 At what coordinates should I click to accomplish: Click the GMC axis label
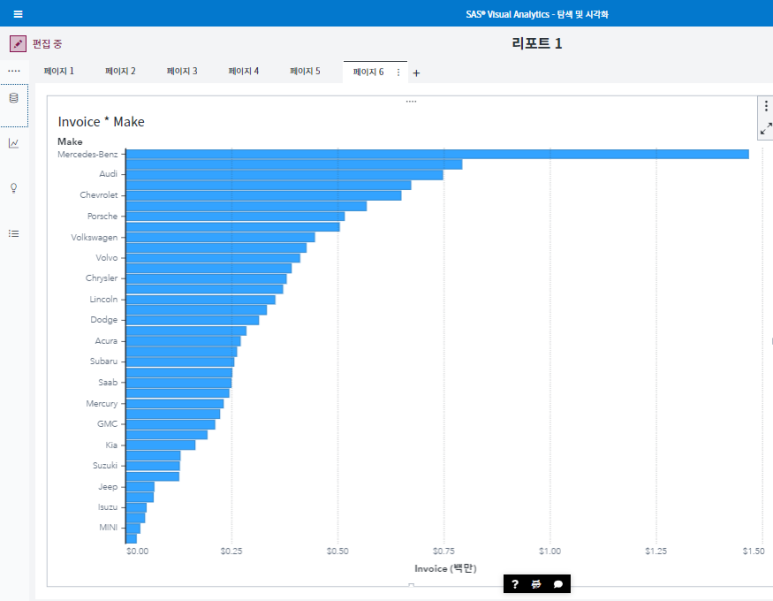107,424
